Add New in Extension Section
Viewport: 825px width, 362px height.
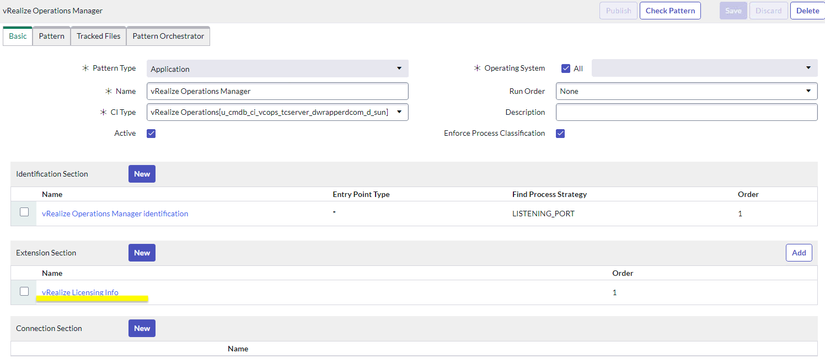142,253
